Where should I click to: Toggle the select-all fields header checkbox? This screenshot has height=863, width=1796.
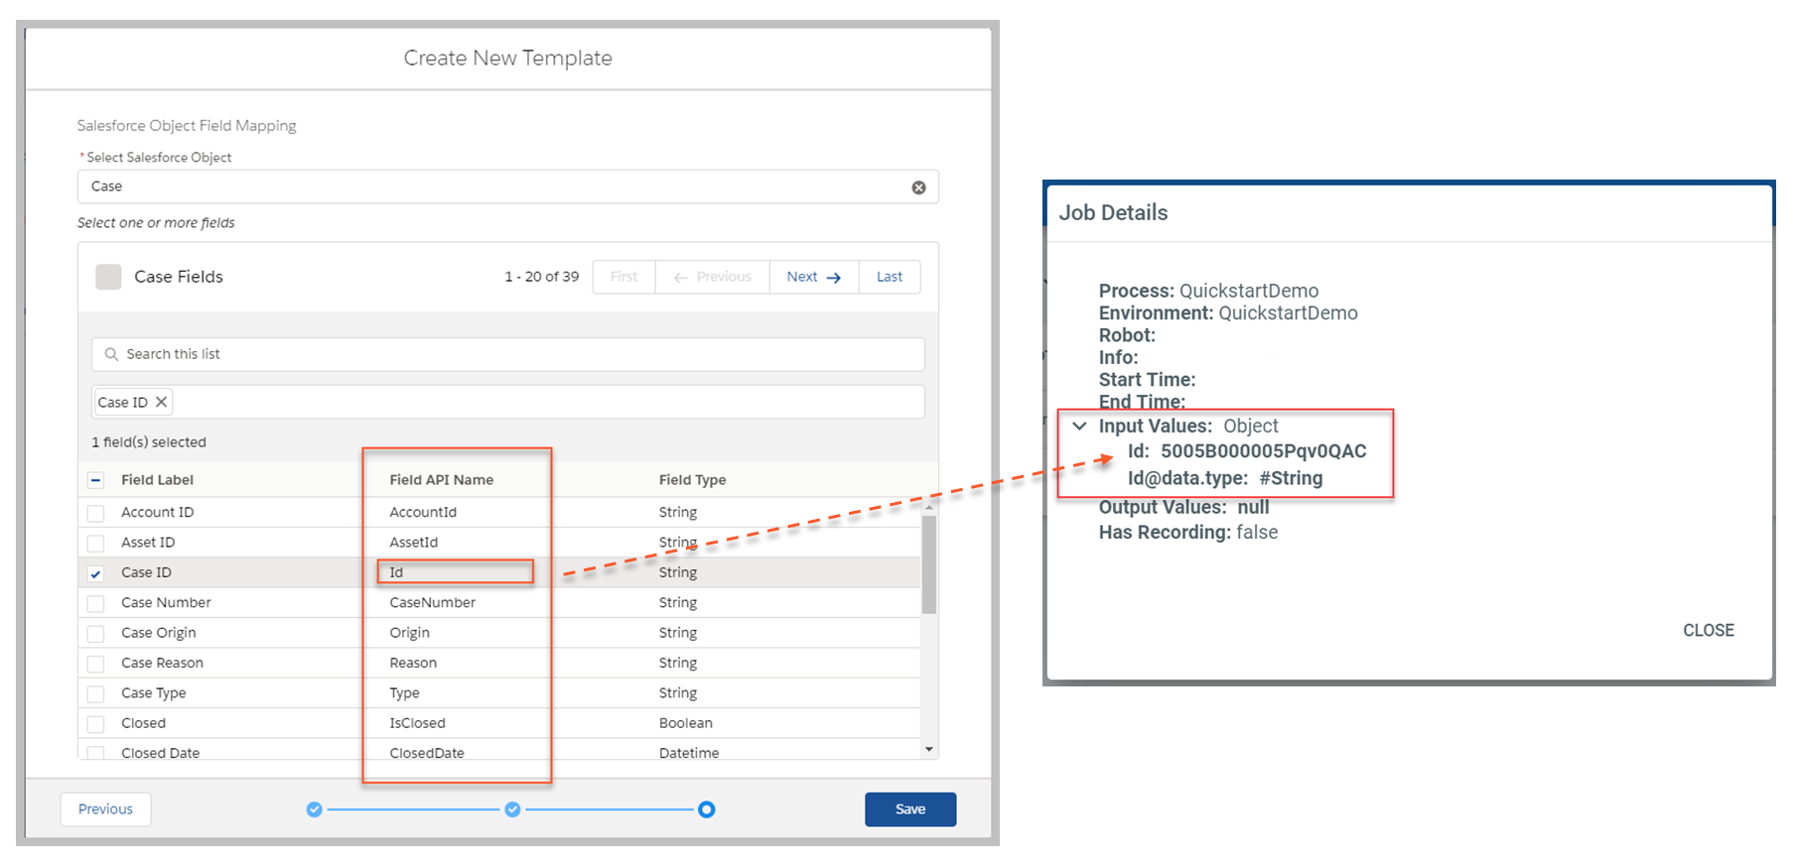[96, 480]
